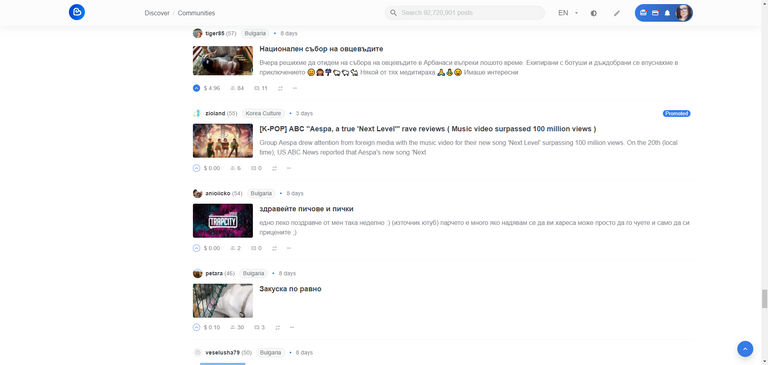
Task: Open the more menu on the petara post
Action: pyautogui.click(x=292, y=327)
